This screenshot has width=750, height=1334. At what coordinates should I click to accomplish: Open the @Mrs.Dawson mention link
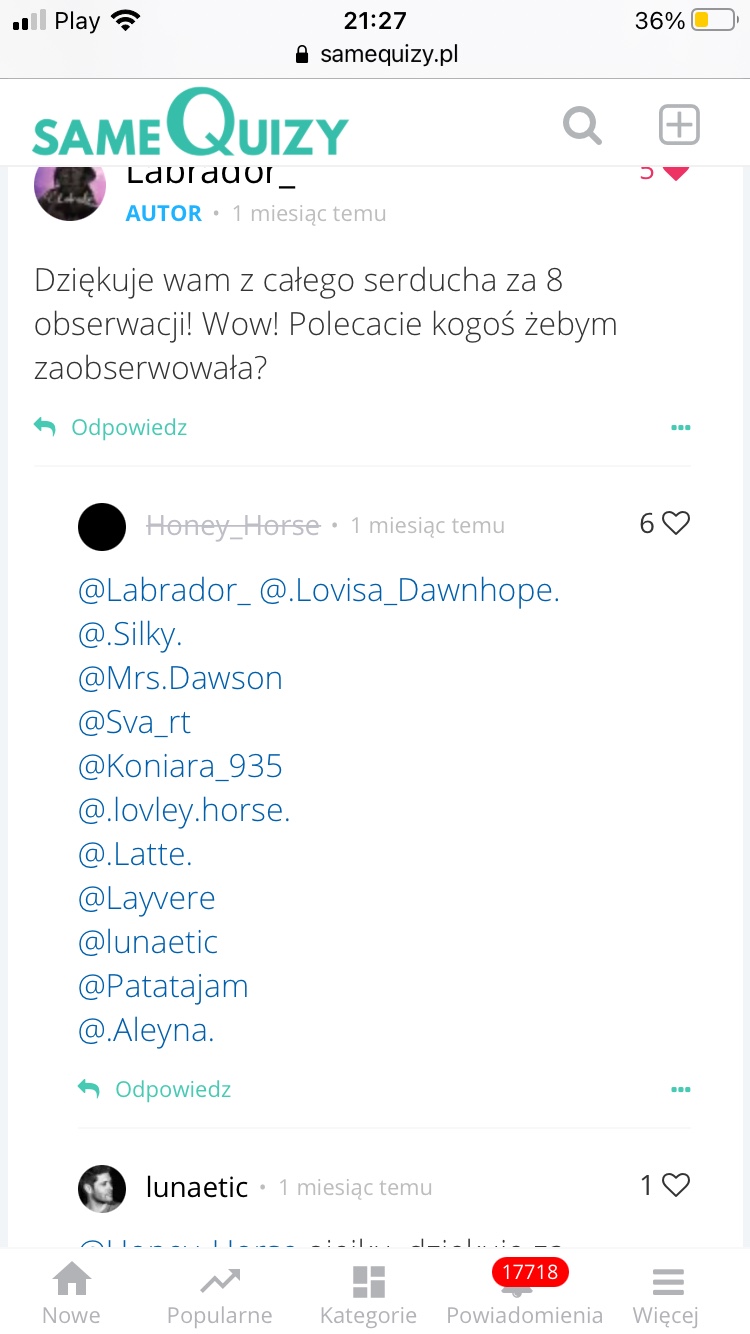coord(180,678)
